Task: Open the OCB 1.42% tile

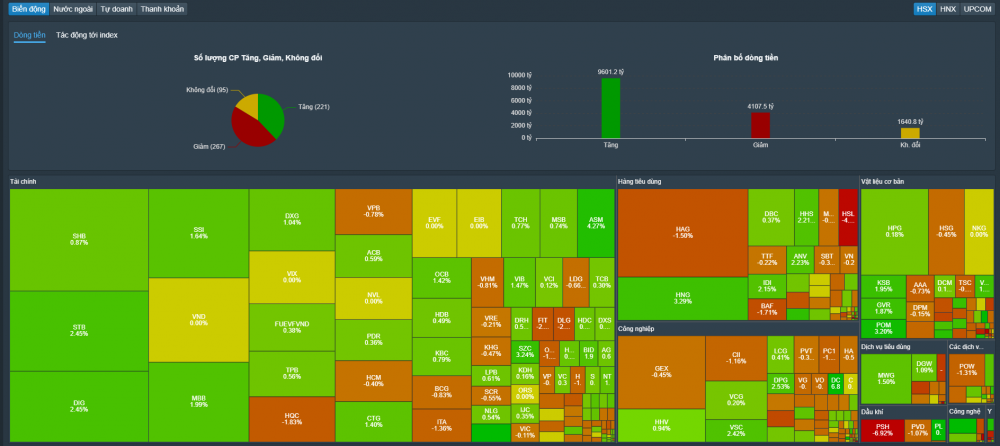Action: (441, 278)
